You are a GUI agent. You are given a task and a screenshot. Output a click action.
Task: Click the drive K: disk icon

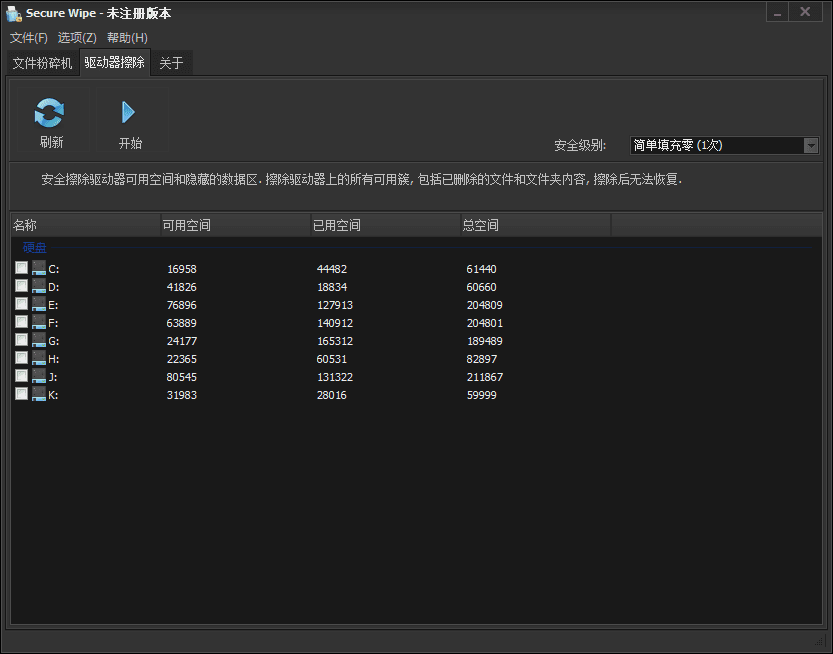pyautogui.click(x=38, y=394)
